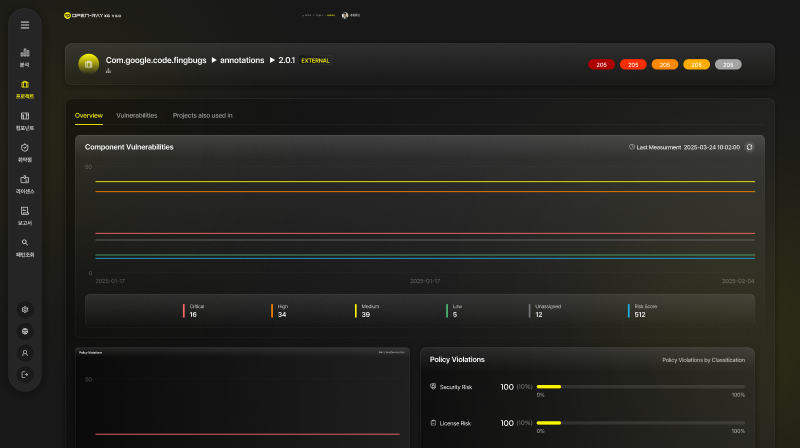Click the dark red 205 severity badge
This screenshot has width=800, height=448.
pos(602,65)
